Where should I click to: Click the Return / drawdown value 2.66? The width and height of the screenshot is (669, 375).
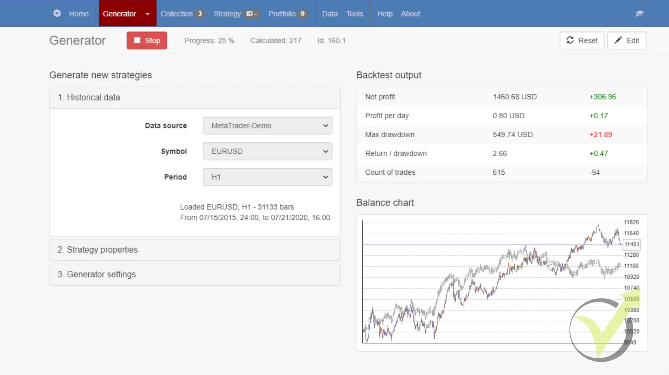coord(500,153)
